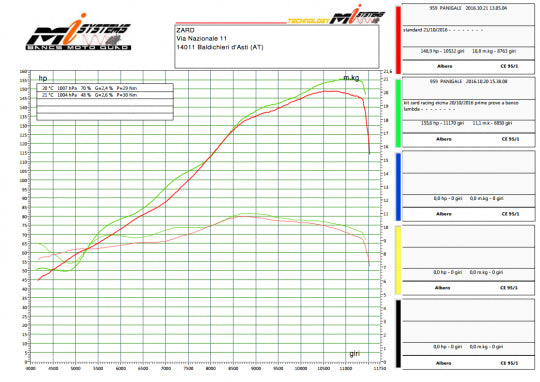Viewport: 540px width, 382px height.
Task: Click the red run's peak hp and torque values
Action: [x=468, y=51]
